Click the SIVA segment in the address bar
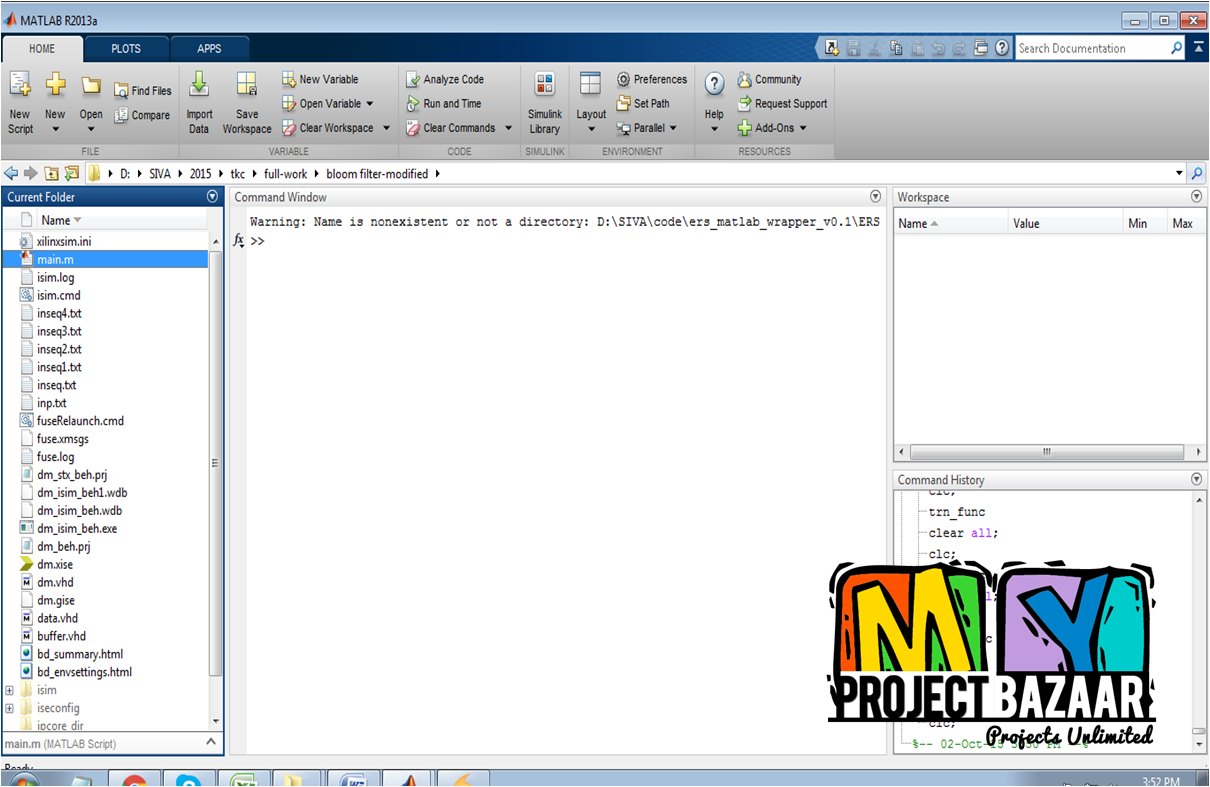This screenshot has width=1210, height=787. (x=160, y=174)
